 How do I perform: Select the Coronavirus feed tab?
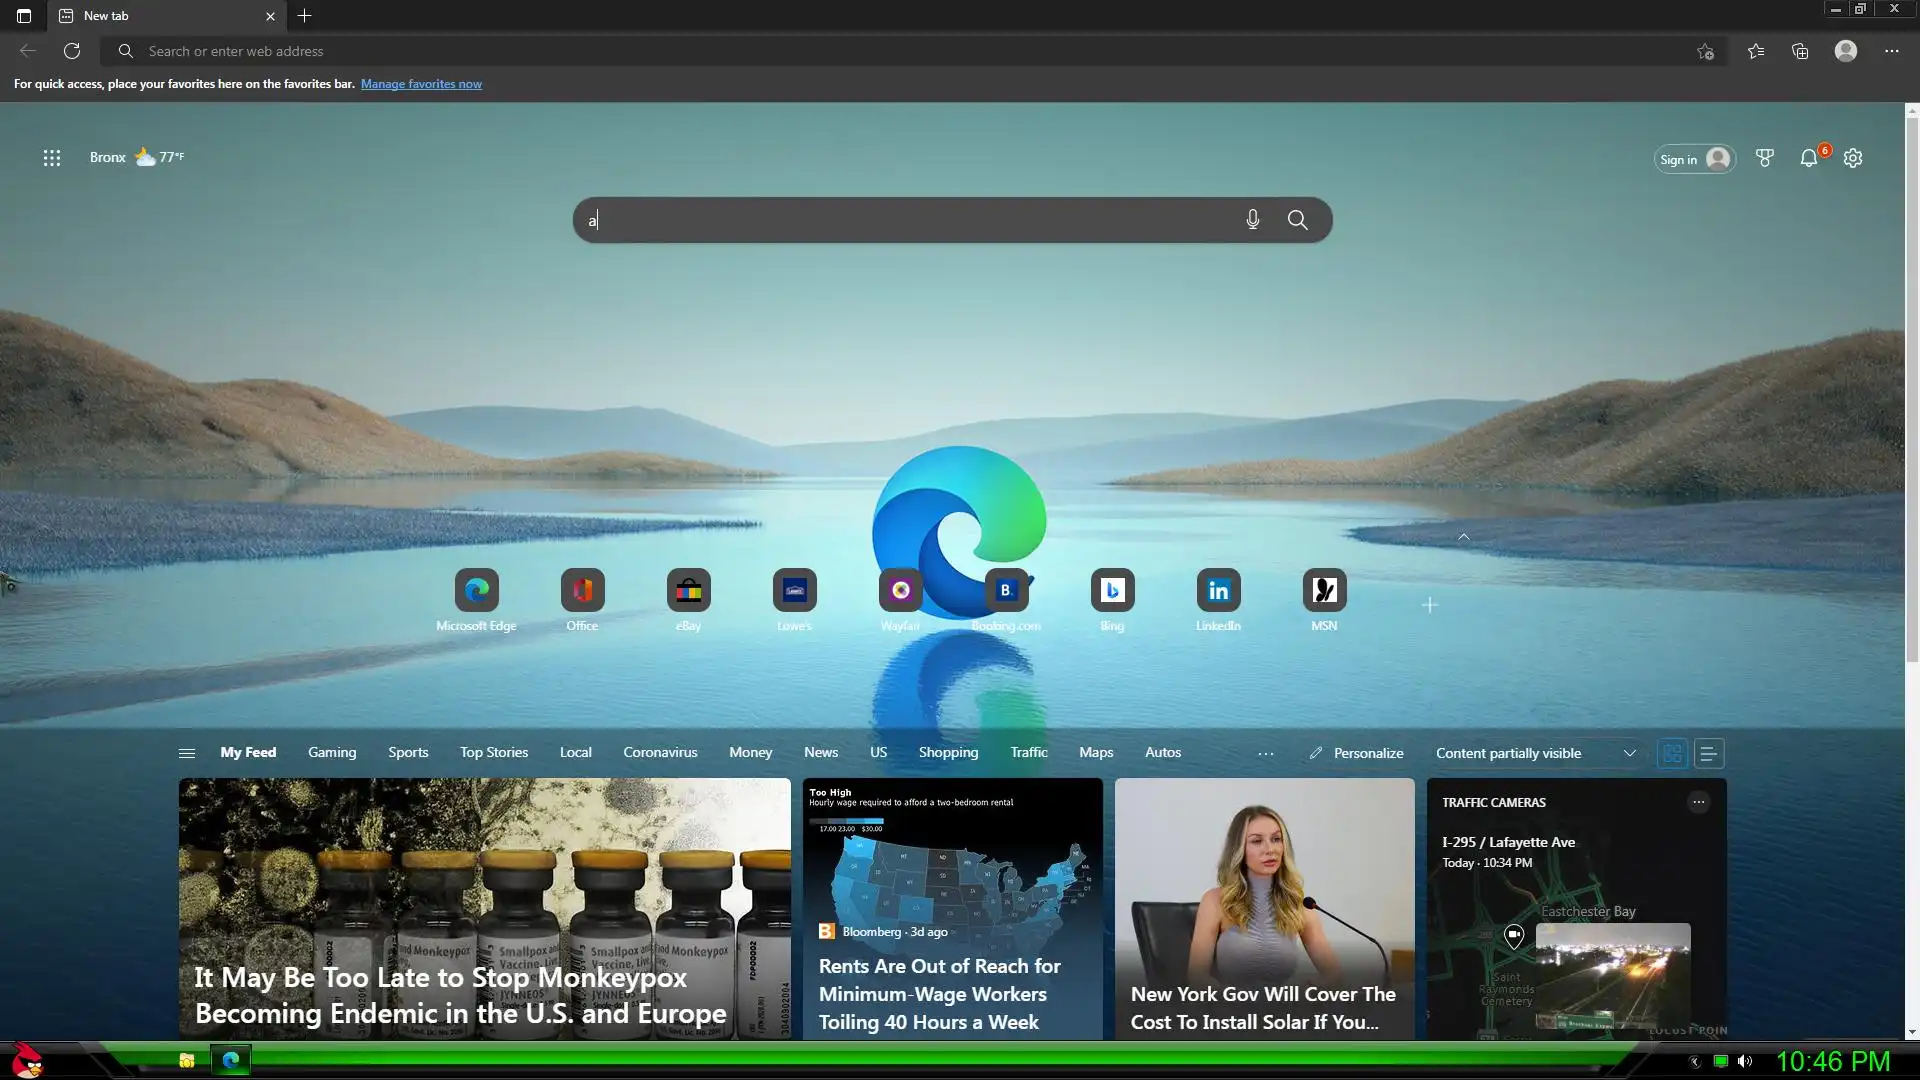coord(660,752)
